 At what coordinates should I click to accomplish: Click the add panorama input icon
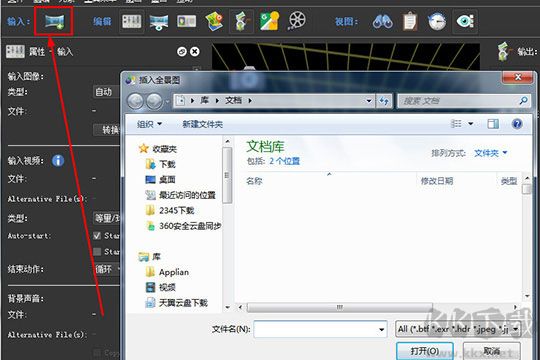(x=54, y=21)
